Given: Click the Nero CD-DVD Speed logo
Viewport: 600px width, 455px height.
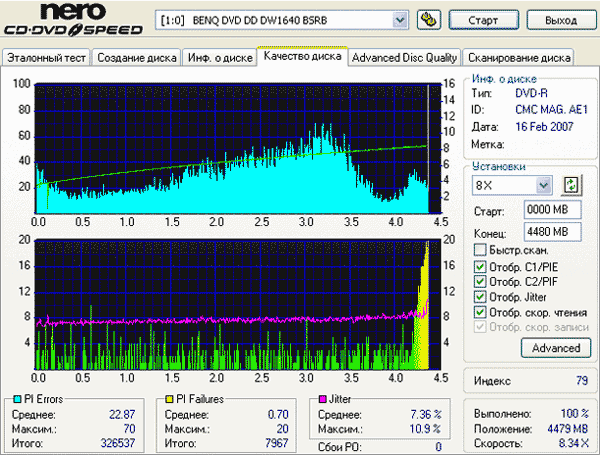Looking at the screenshot, I should (73, 19).
